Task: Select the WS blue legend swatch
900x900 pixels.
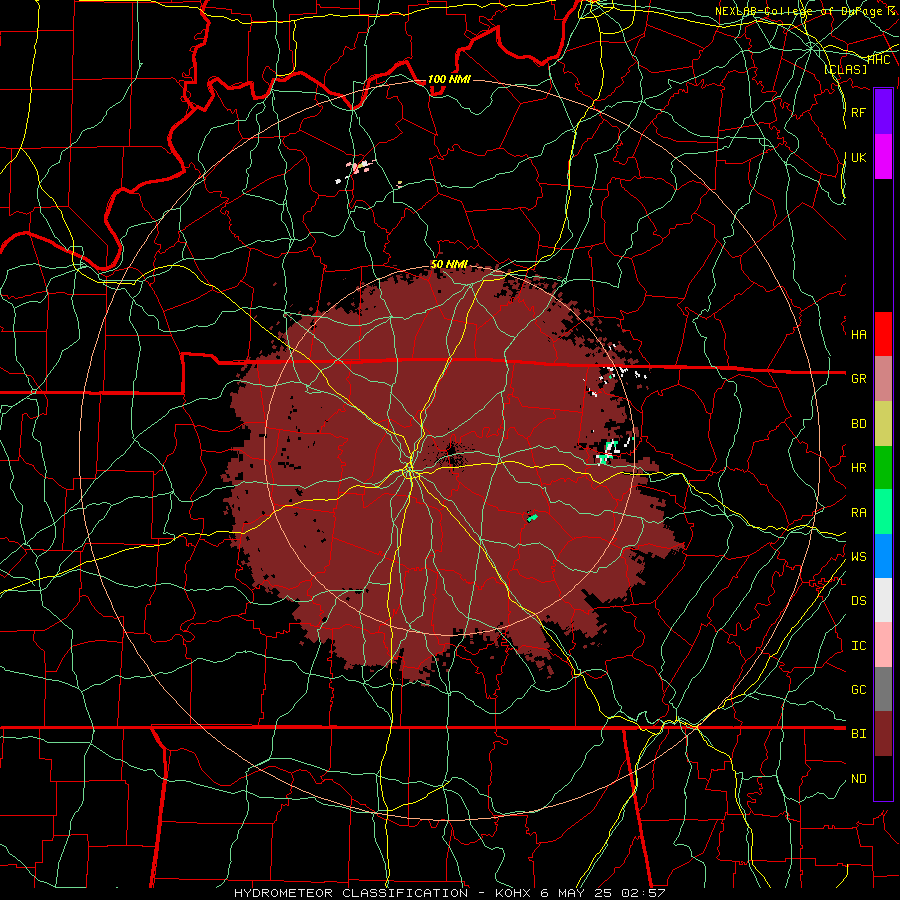Action: click(x=883, y=556)
